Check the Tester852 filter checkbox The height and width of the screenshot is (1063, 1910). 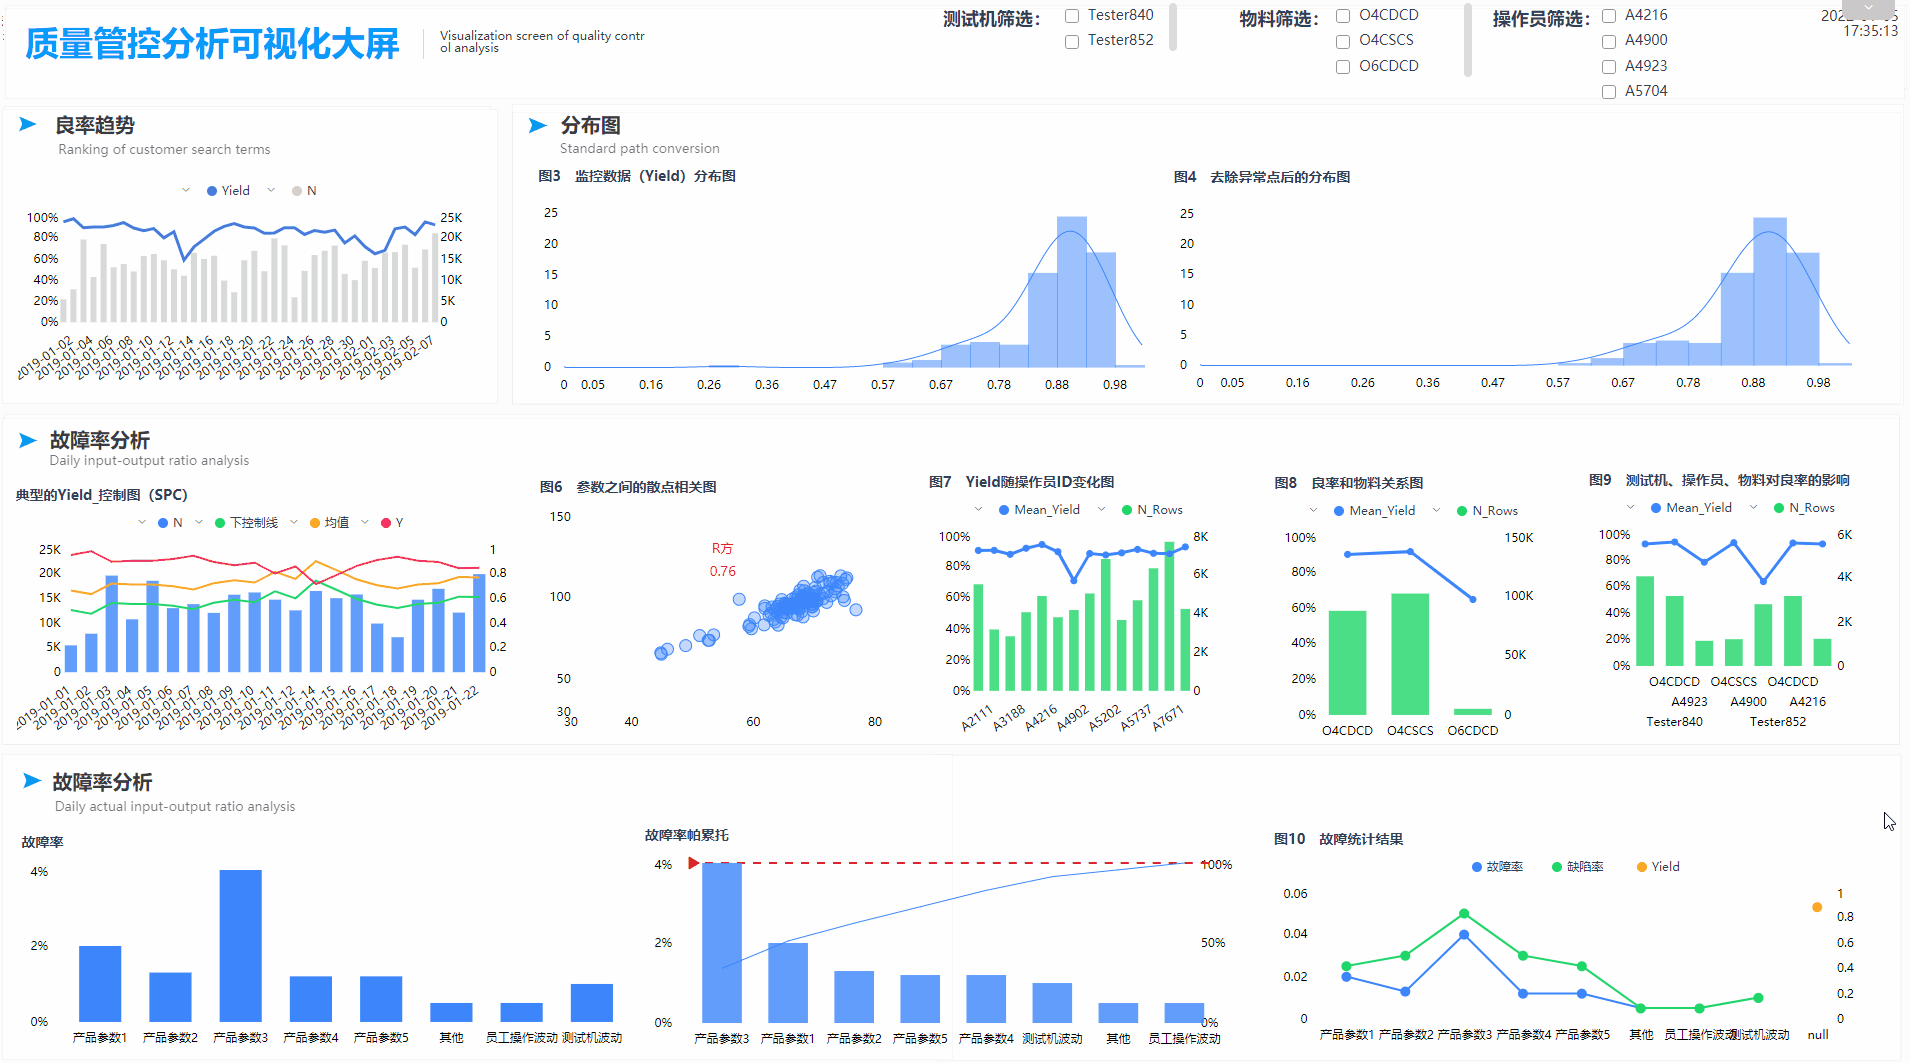(1072, 42)
